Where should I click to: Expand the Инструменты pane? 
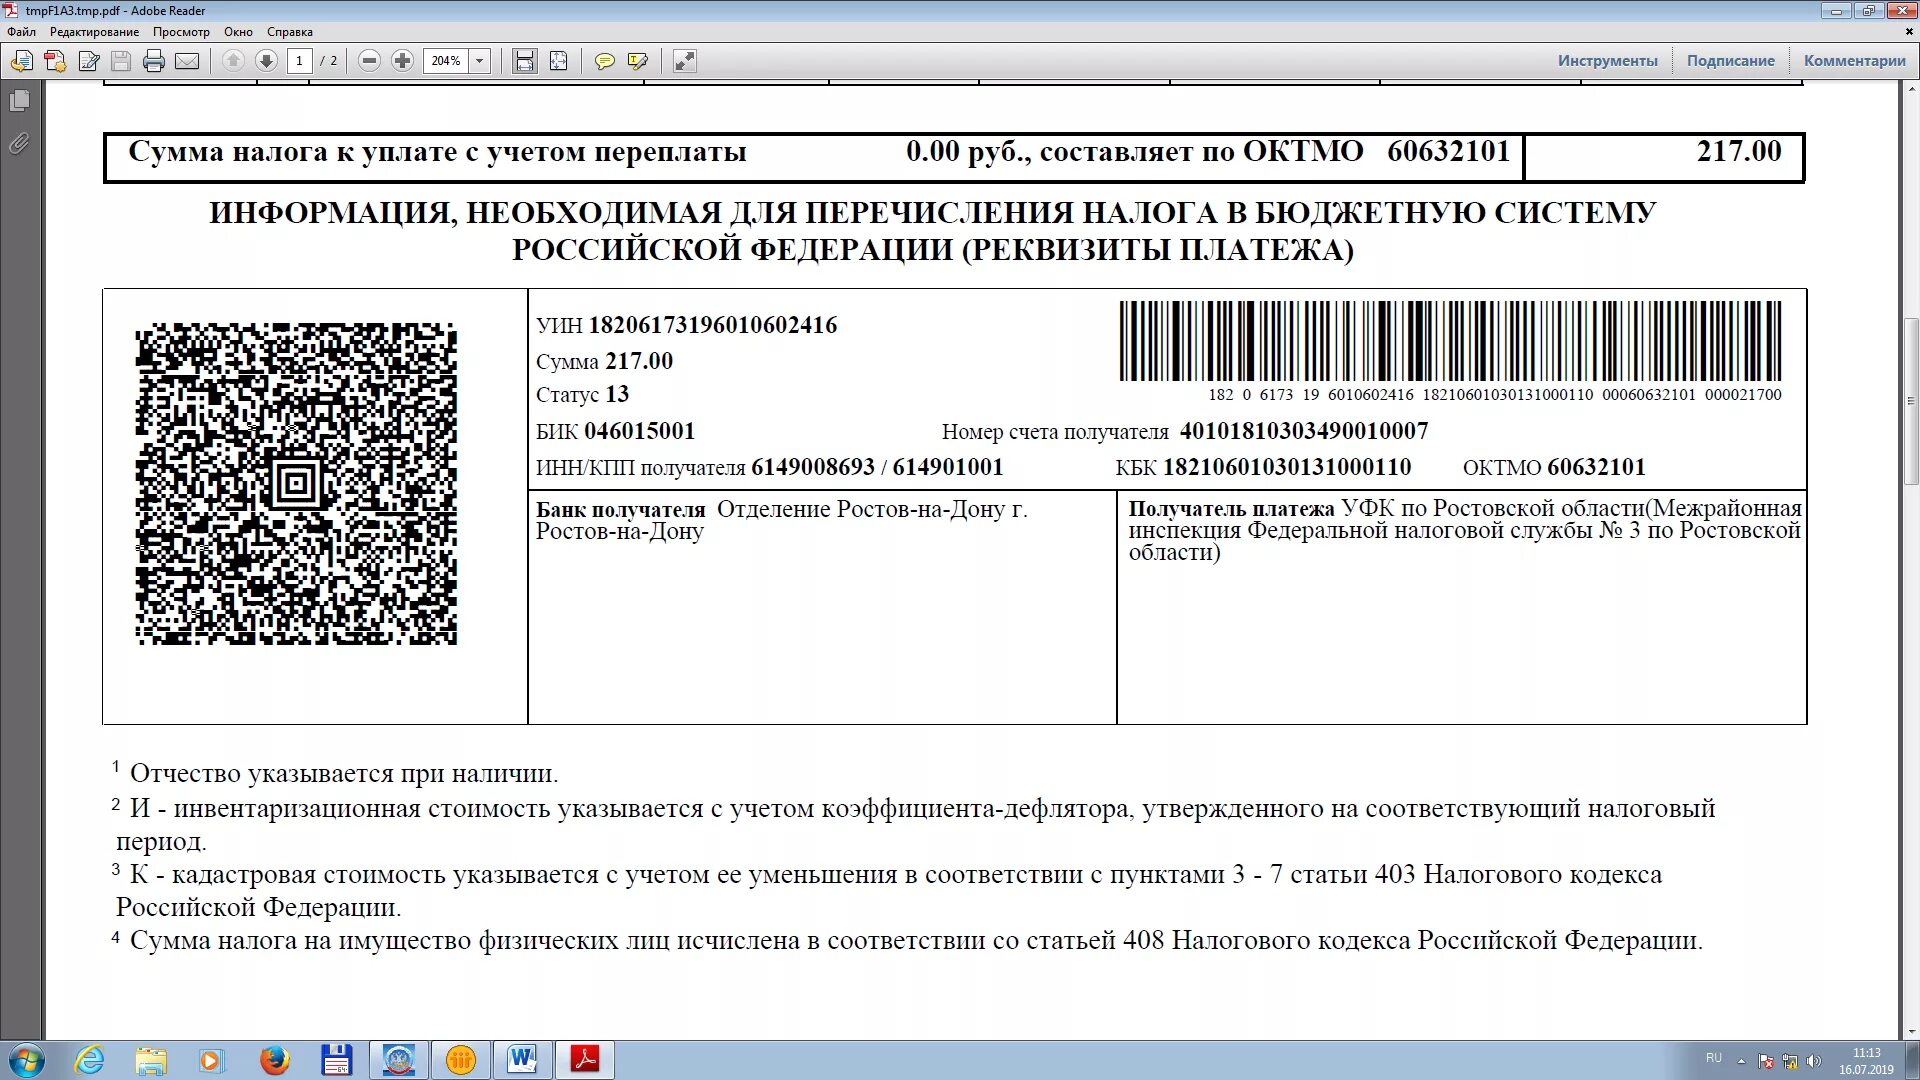[x=1607, y=61]
